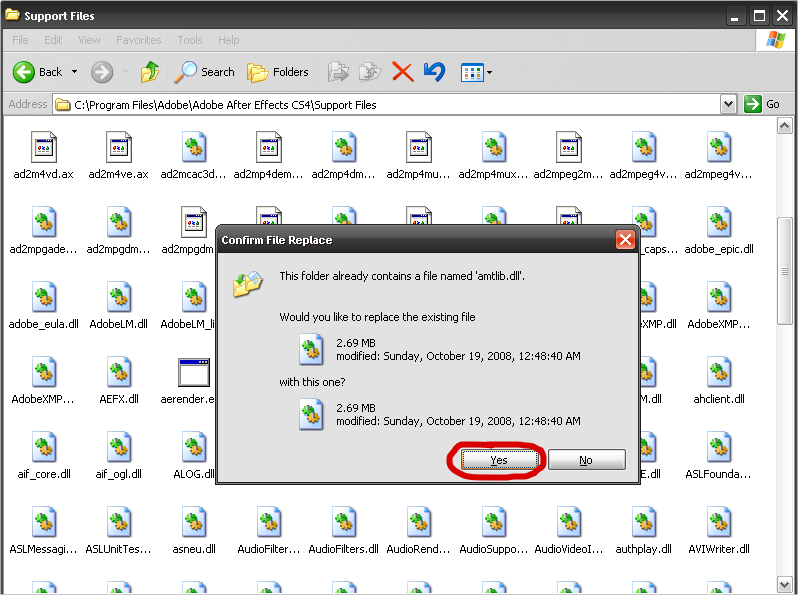
Task: Click No in Confirm File Replace dialog
Action: (x=586, y=460)
